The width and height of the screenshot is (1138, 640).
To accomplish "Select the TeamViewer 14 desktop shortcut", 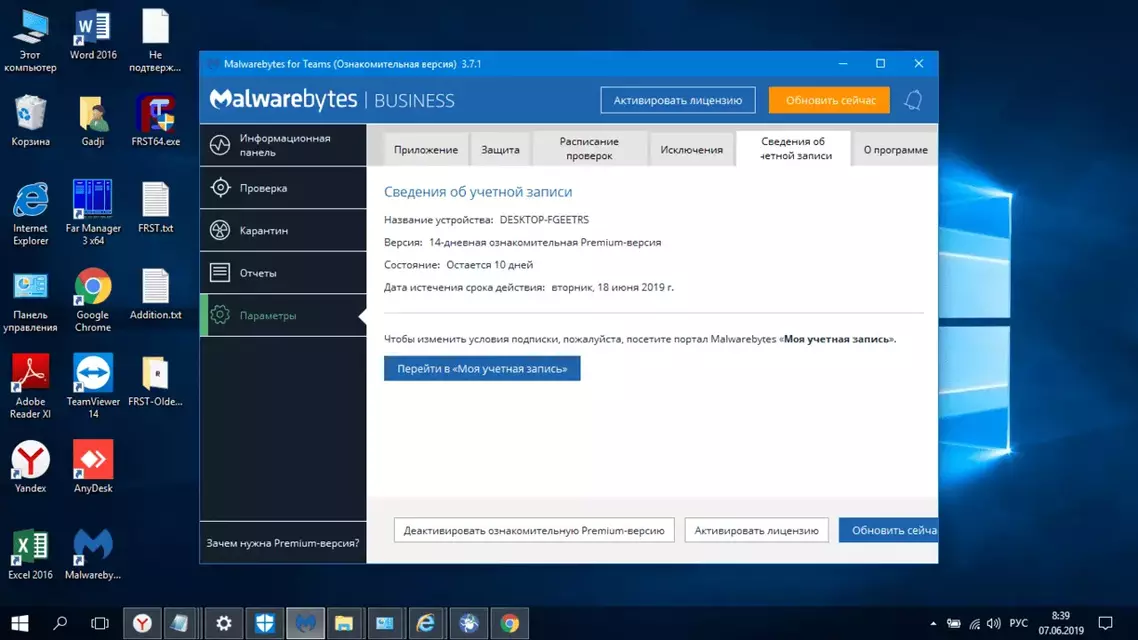I will pos(93,387).
